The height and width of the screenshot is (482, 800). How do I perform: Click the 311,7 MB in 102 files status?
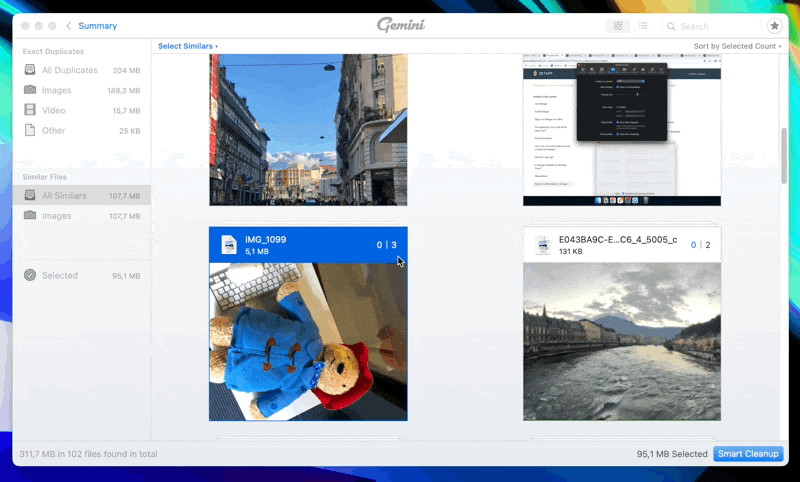pos(88,453)
